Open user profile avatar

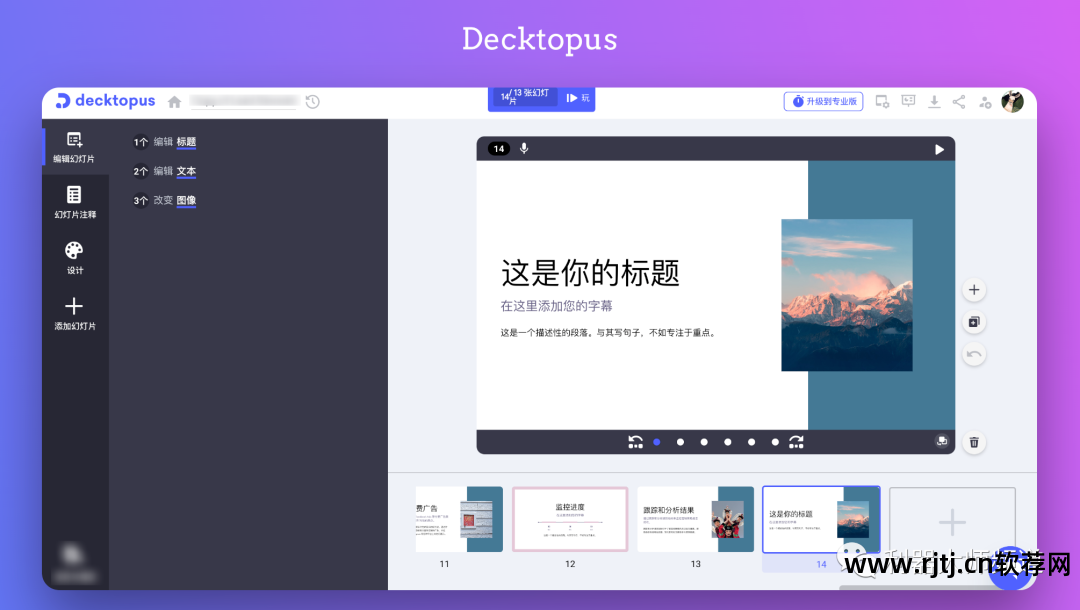point(1012,101)
